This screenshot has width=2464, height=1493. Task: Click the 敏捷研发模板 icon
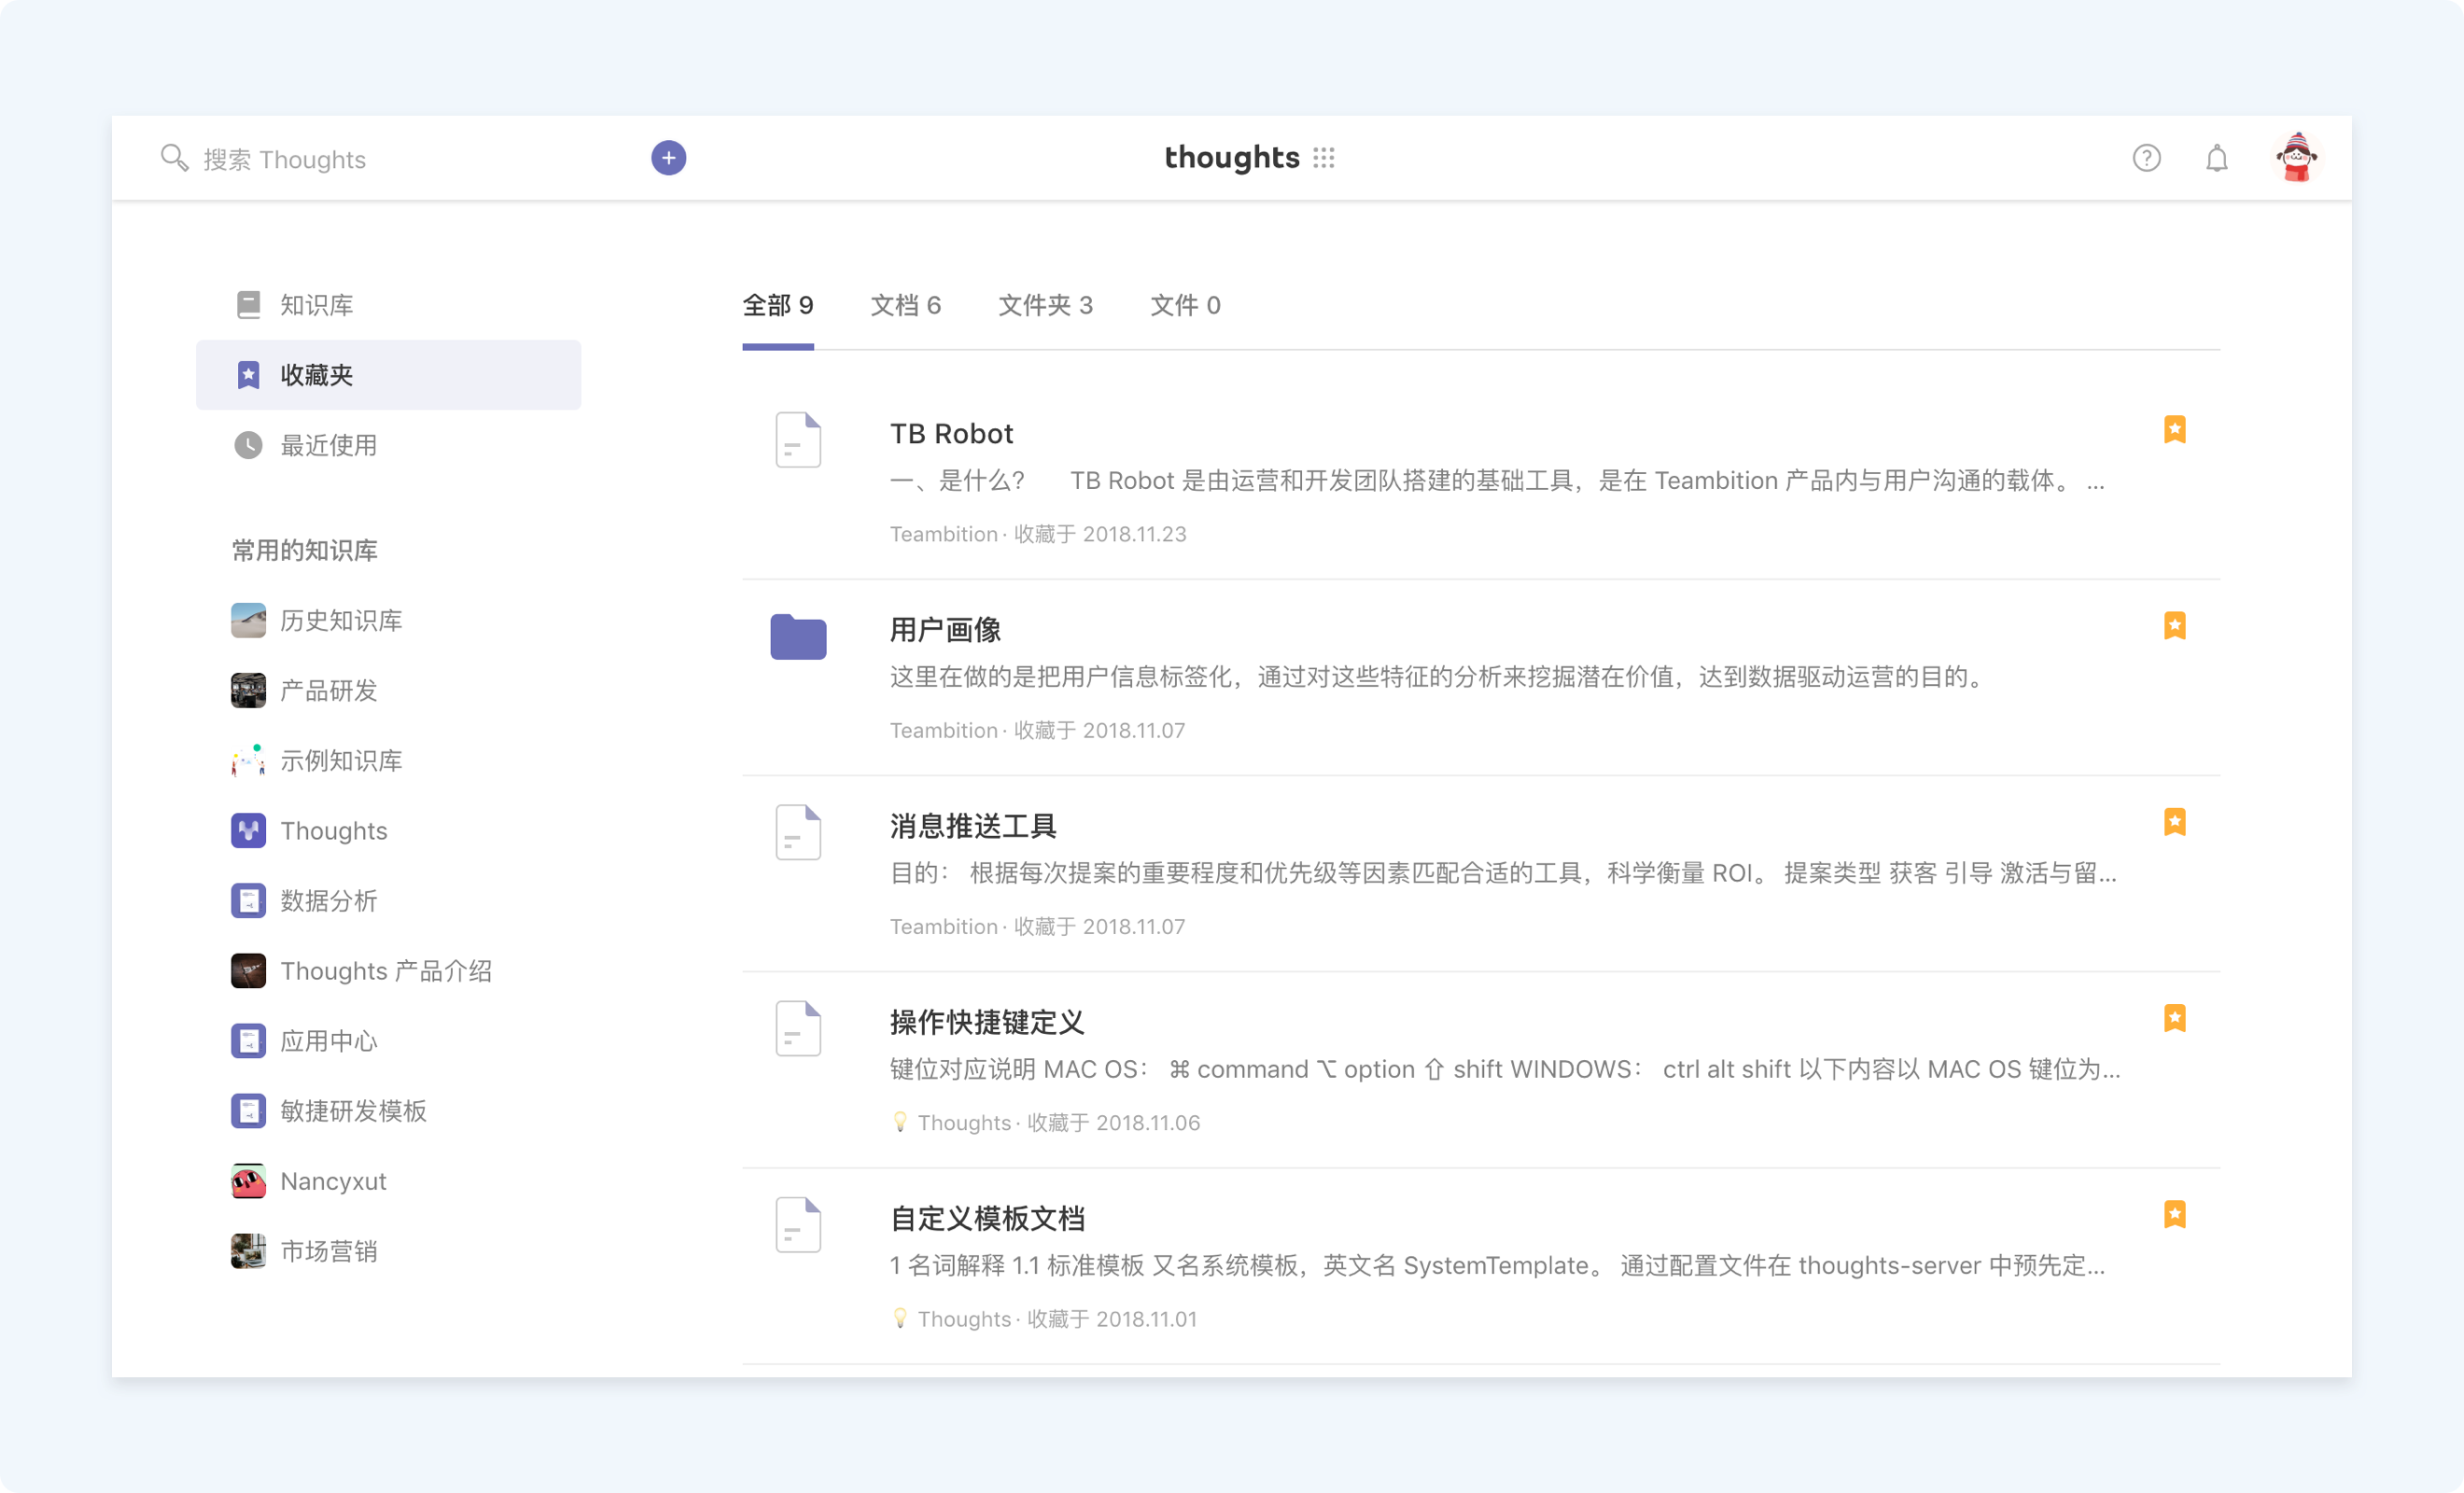tap(248, 1111)
